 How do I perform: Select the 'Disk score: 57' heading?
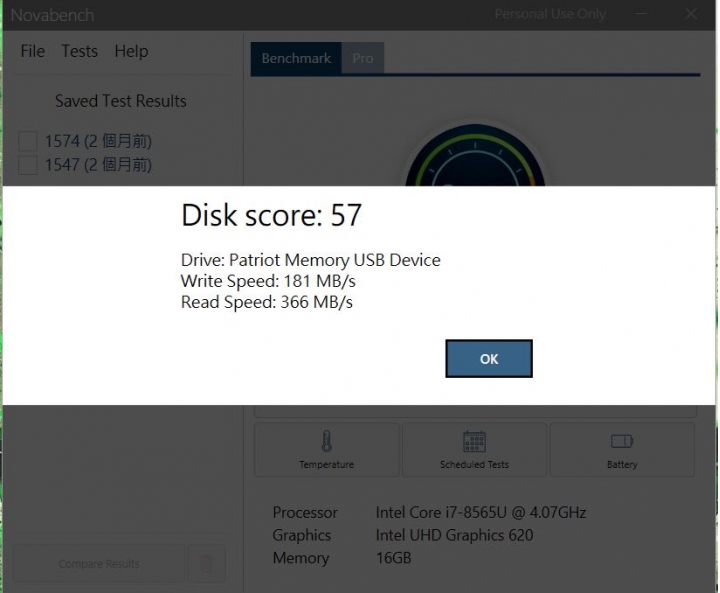coord(271,215)
